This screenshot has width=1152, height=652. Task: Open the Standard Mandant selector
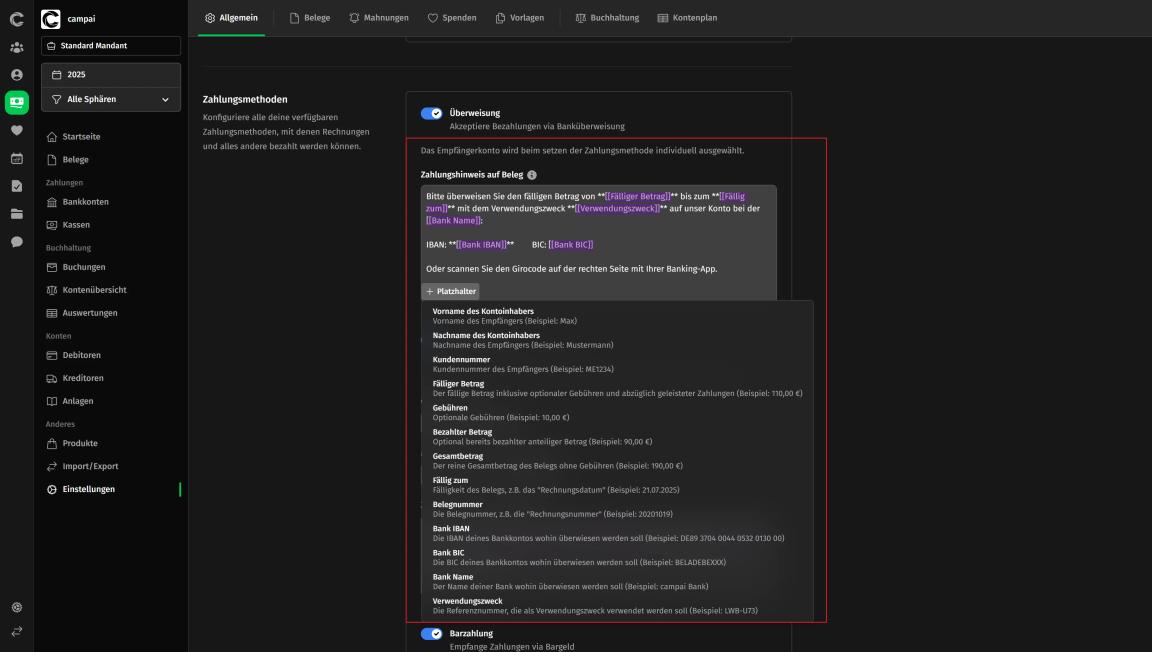[111, 46]
